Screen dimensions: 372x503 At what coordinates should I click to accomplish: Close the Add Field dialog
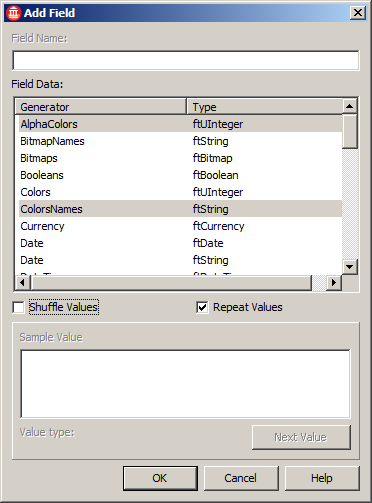[x=358, y=13]
